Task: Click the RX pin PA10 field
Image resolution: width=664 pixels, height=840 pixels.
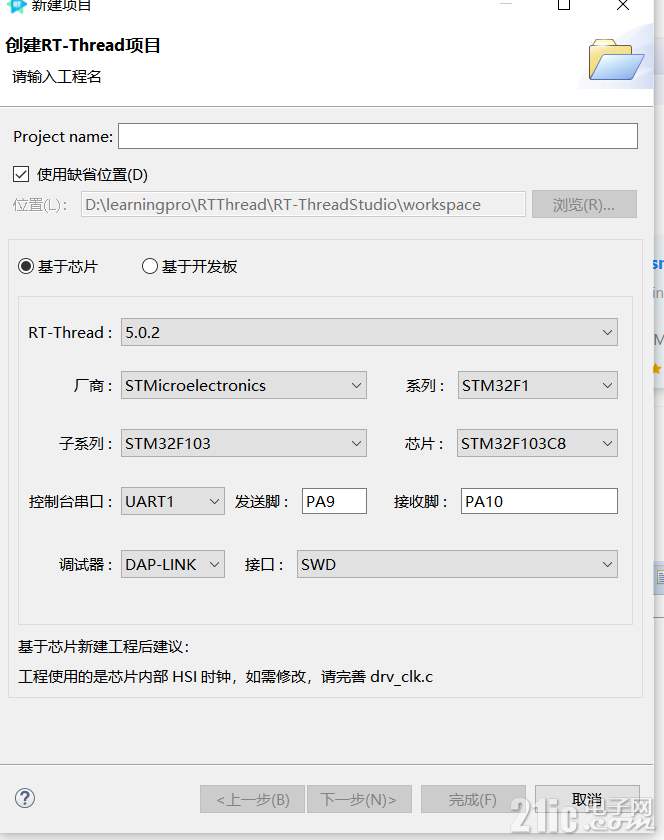Action: pos(539,501)
